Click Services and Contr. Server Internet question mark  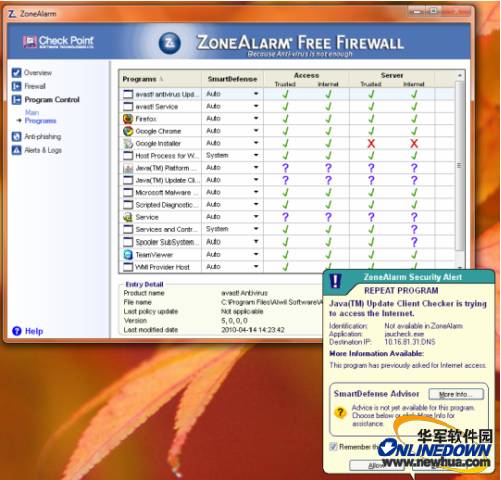pos(414,229)
